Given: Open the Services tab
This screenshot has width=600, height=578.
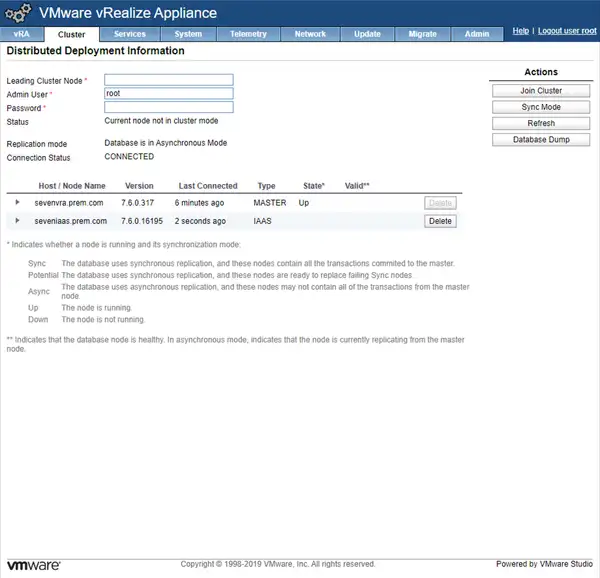Looking at the screenshot, I should (130, 34).
